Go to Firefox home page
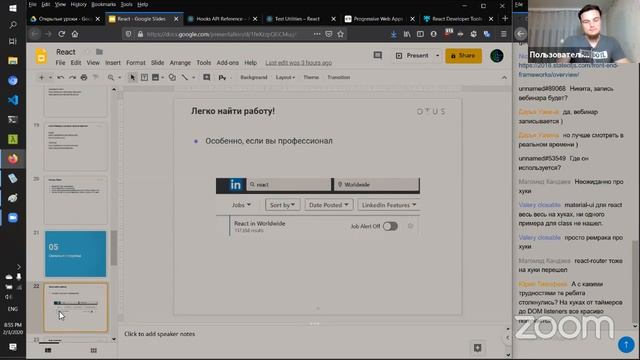The image size is (640, 360). pyautogui.click(x=75, y=34)
